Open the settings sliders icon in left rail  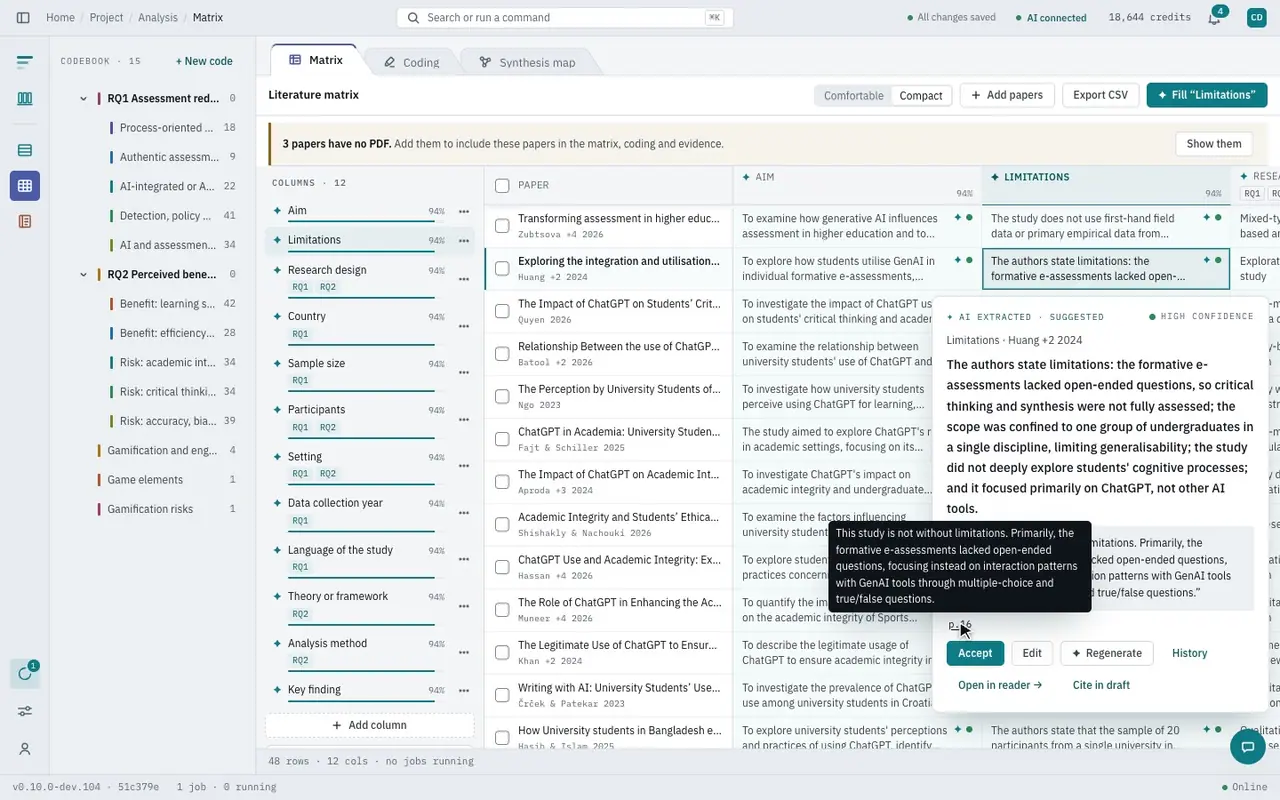(x=25, y=711)
